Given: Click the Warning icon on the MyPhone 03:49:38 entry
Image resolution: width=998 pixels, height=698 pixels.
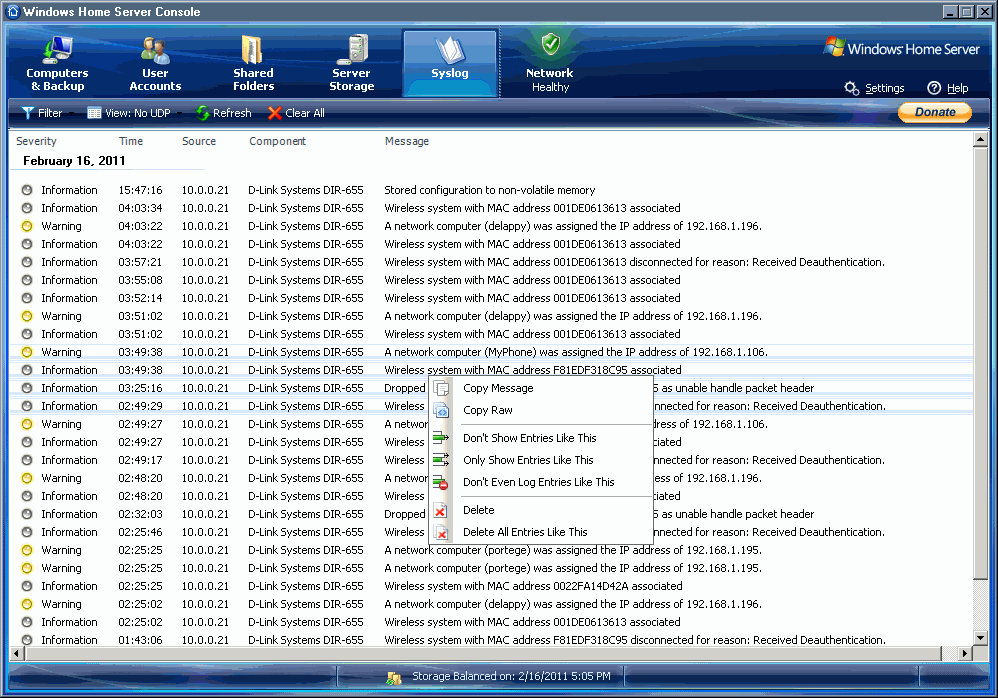Looking at the screenshot, I should coord(27,352).
